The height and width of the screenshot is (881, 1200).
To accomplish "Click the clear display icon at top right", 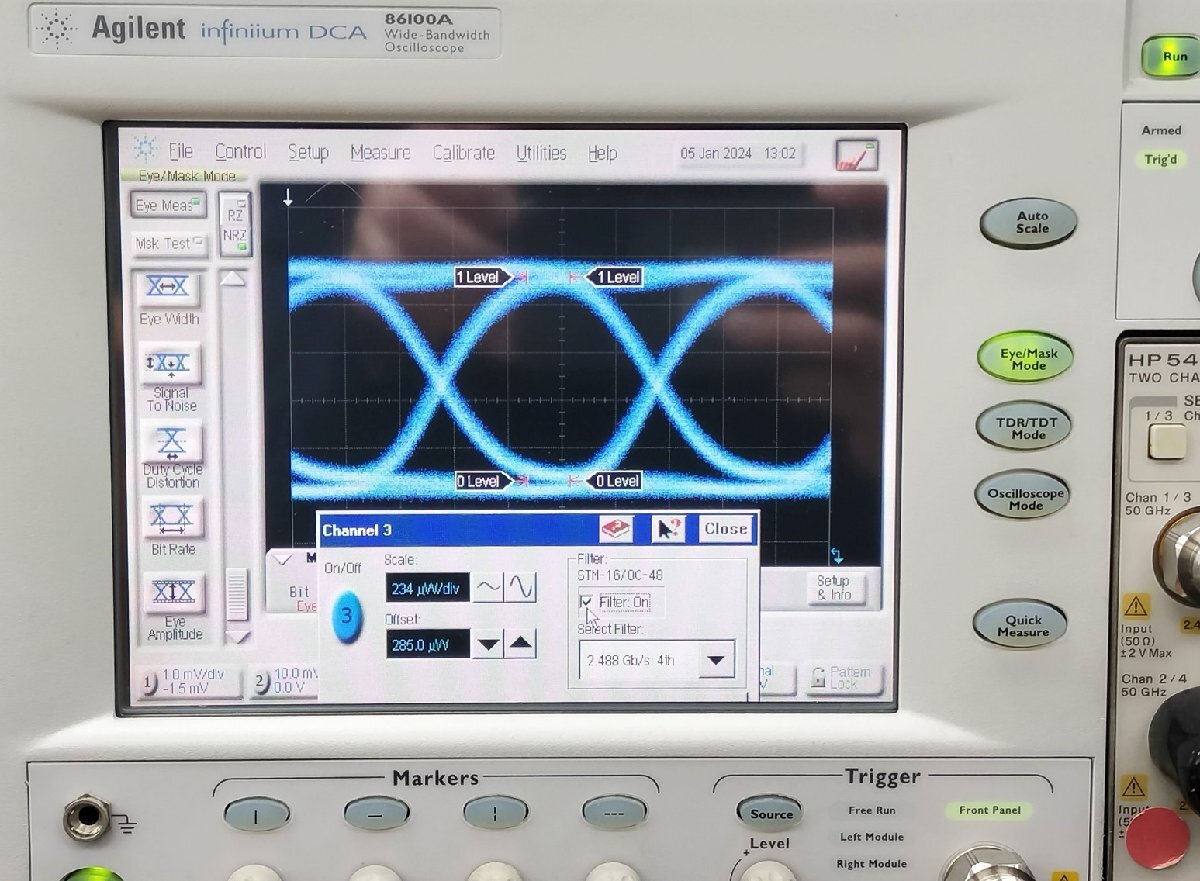I will coord(856,155).
